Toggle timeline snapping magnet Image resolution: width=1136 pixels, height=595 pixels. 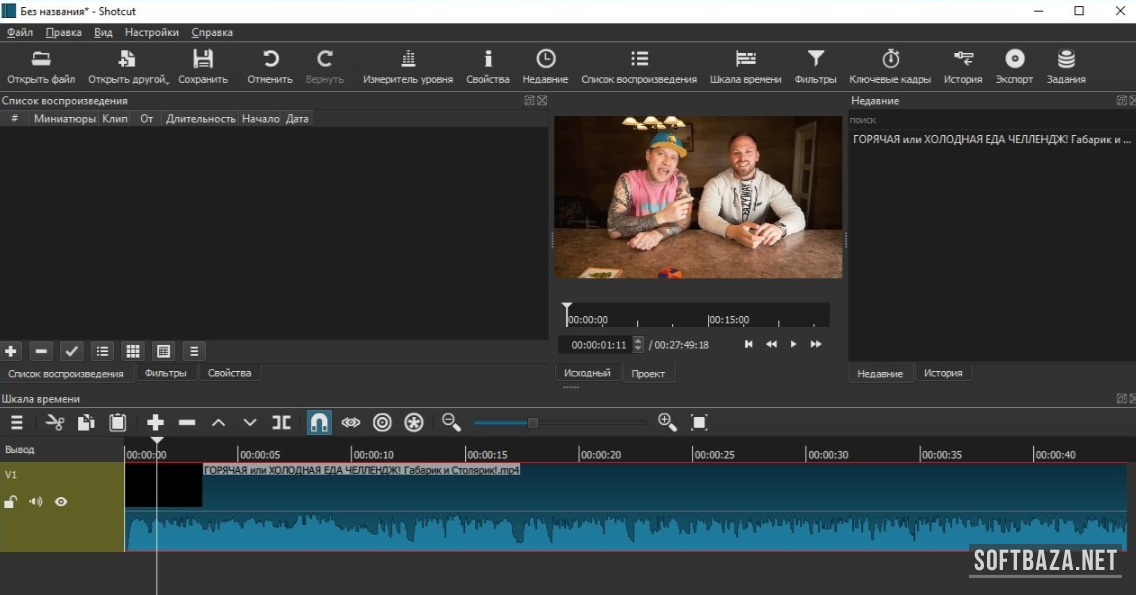318,423
